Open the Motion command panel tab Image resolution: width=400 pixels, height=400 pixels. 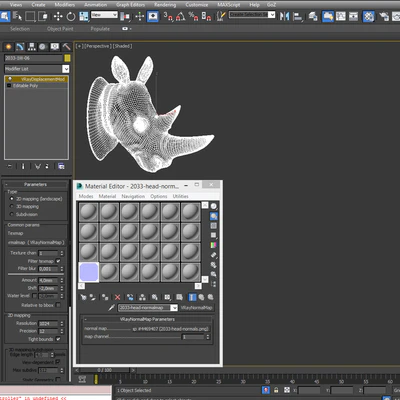point(43,47)
